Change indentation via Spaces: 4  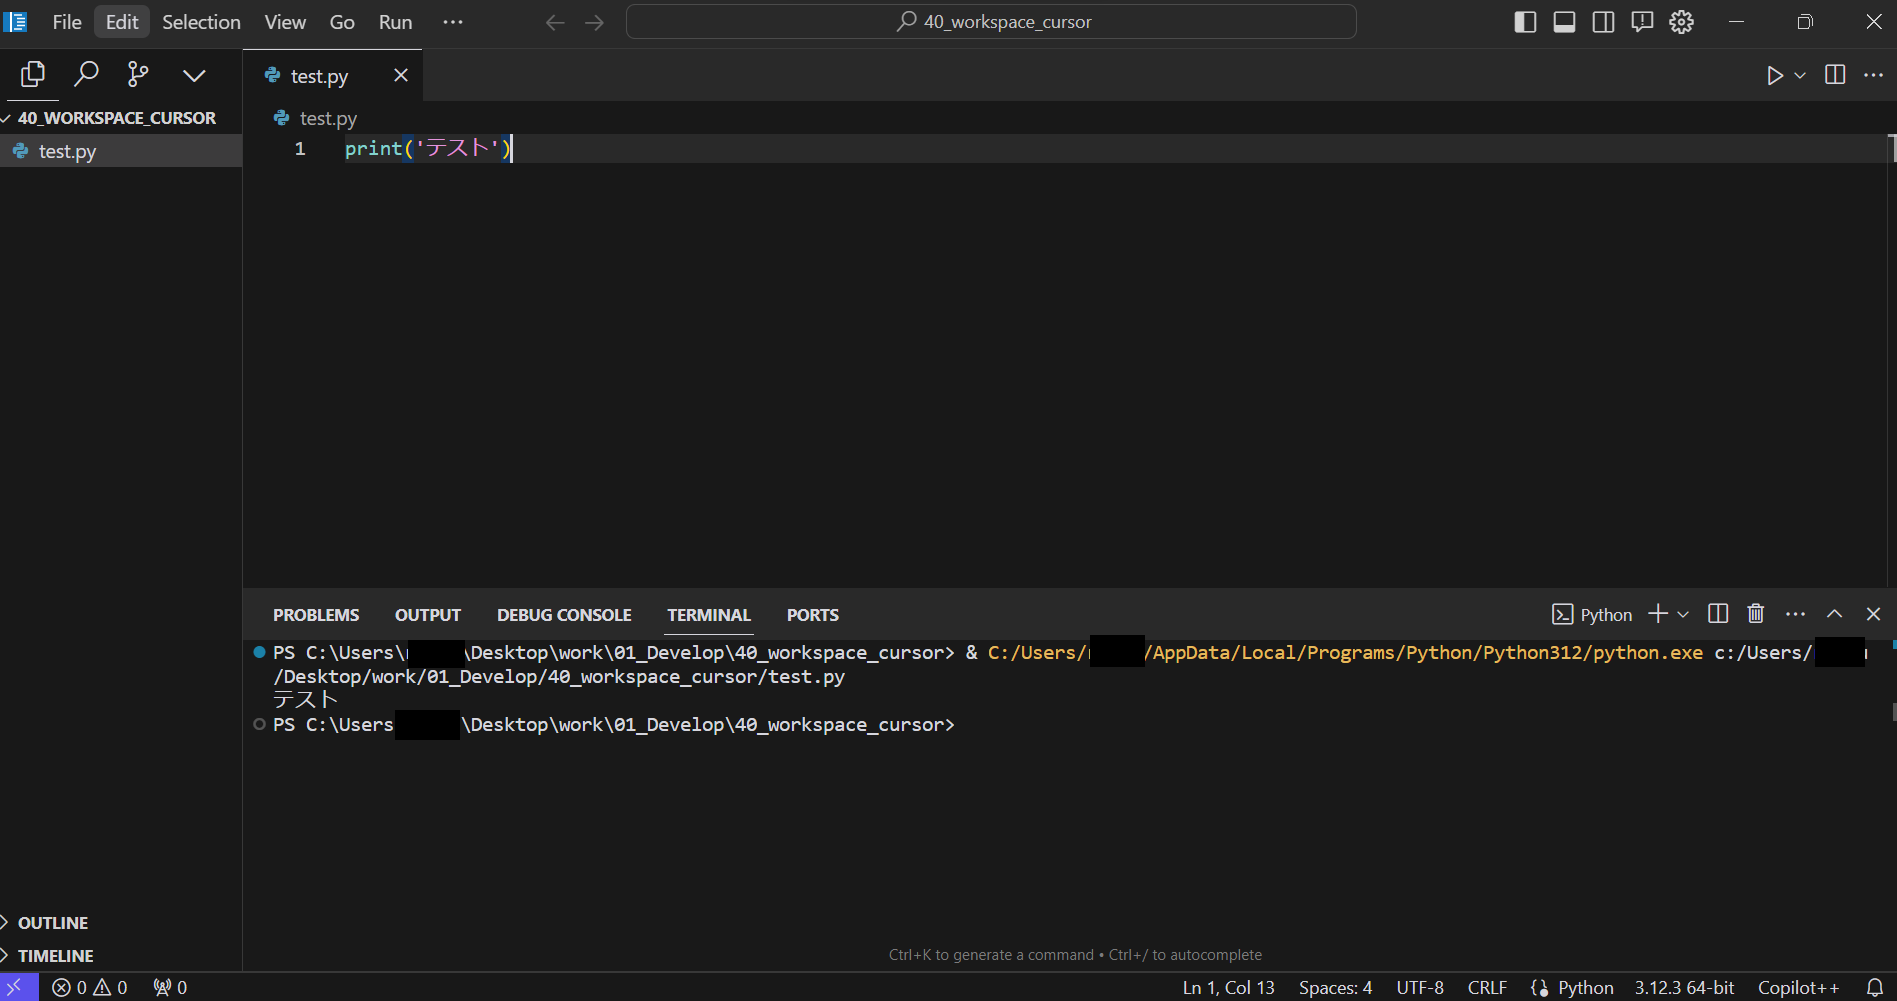1335,987
